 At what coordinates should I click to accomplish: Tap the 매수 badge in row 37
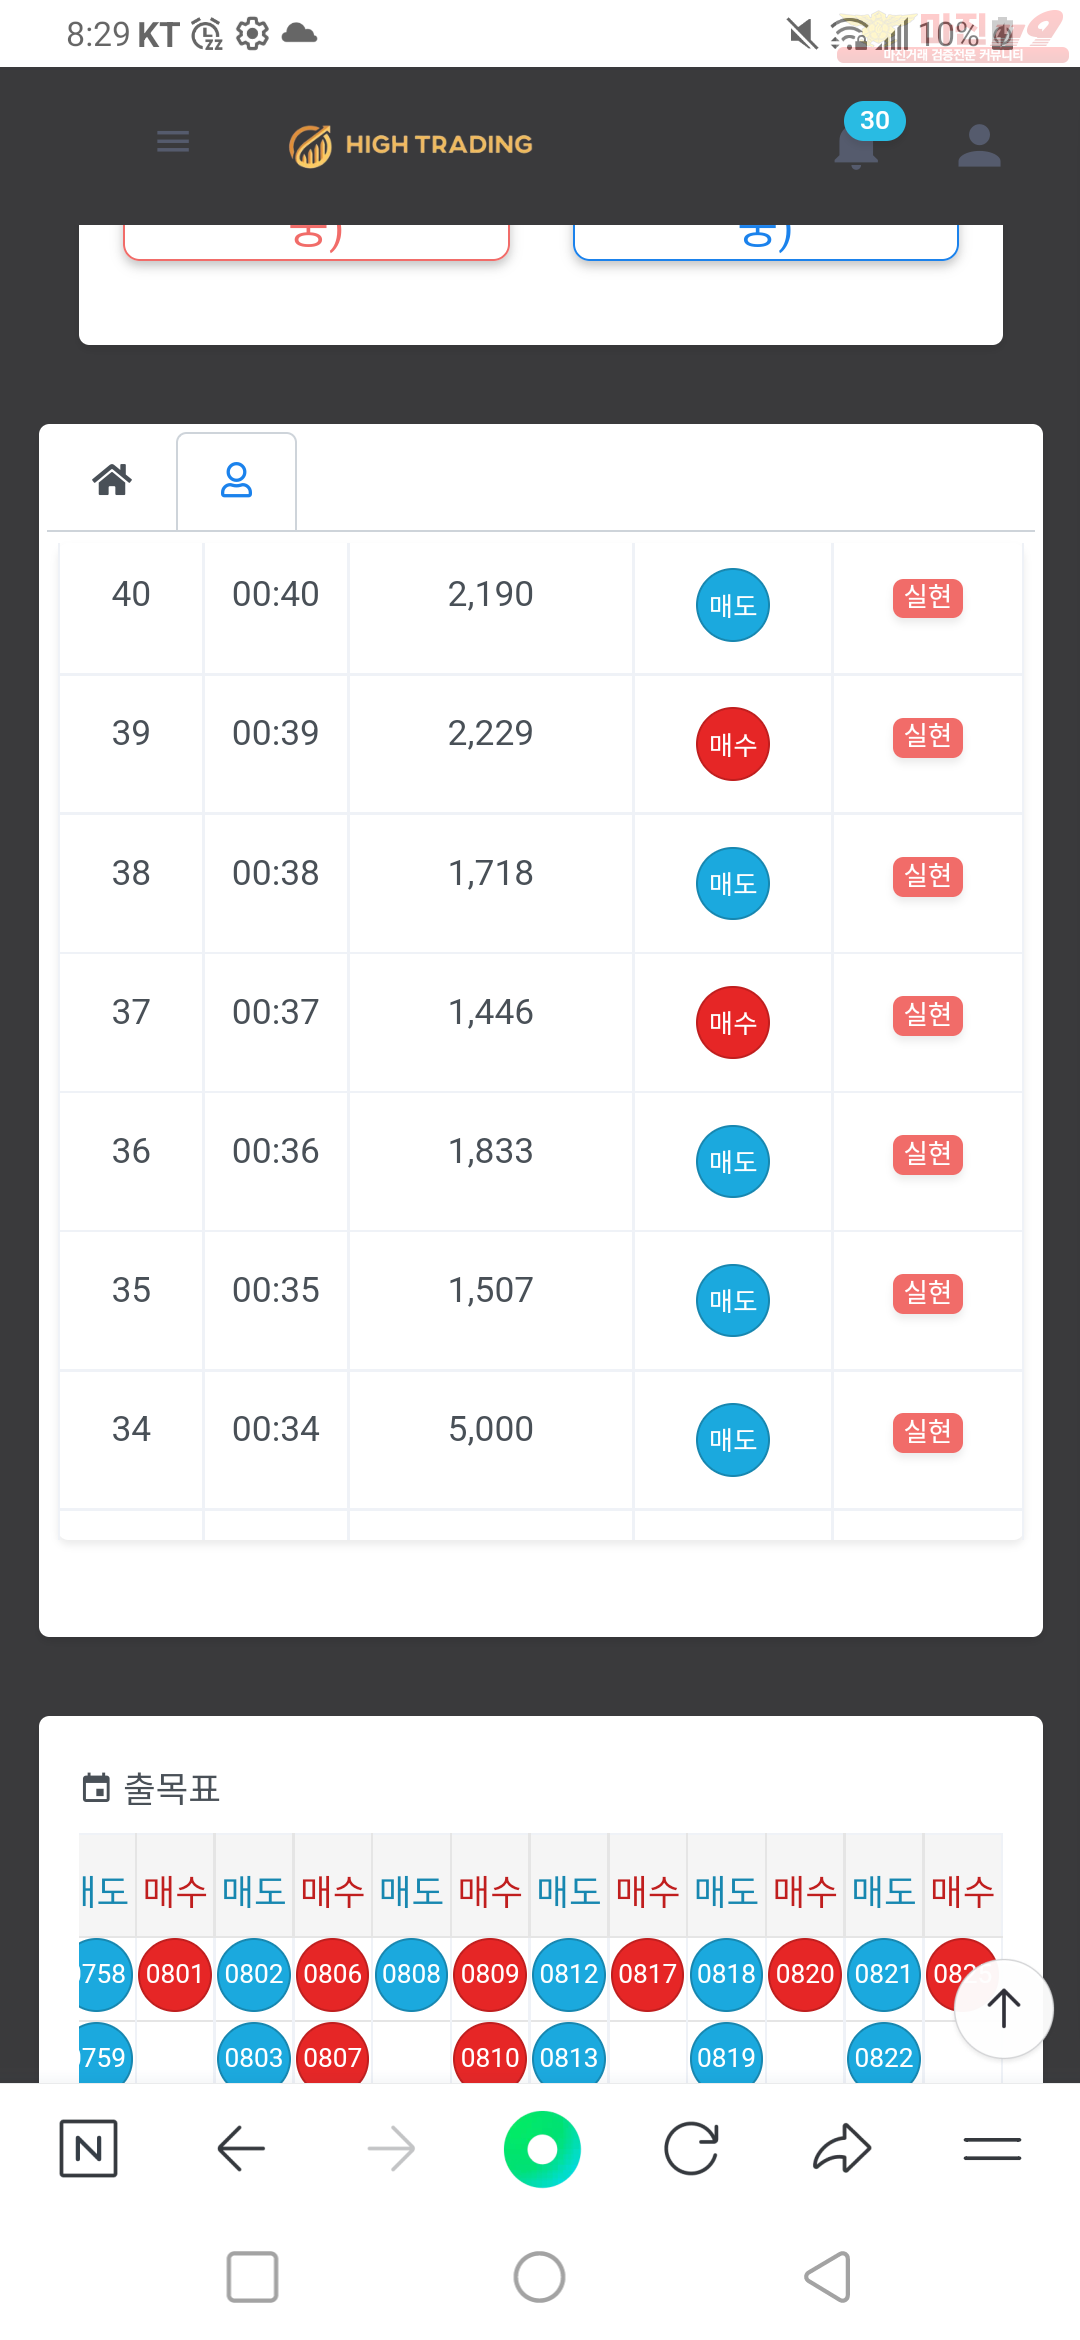(x=733, y=1022)
